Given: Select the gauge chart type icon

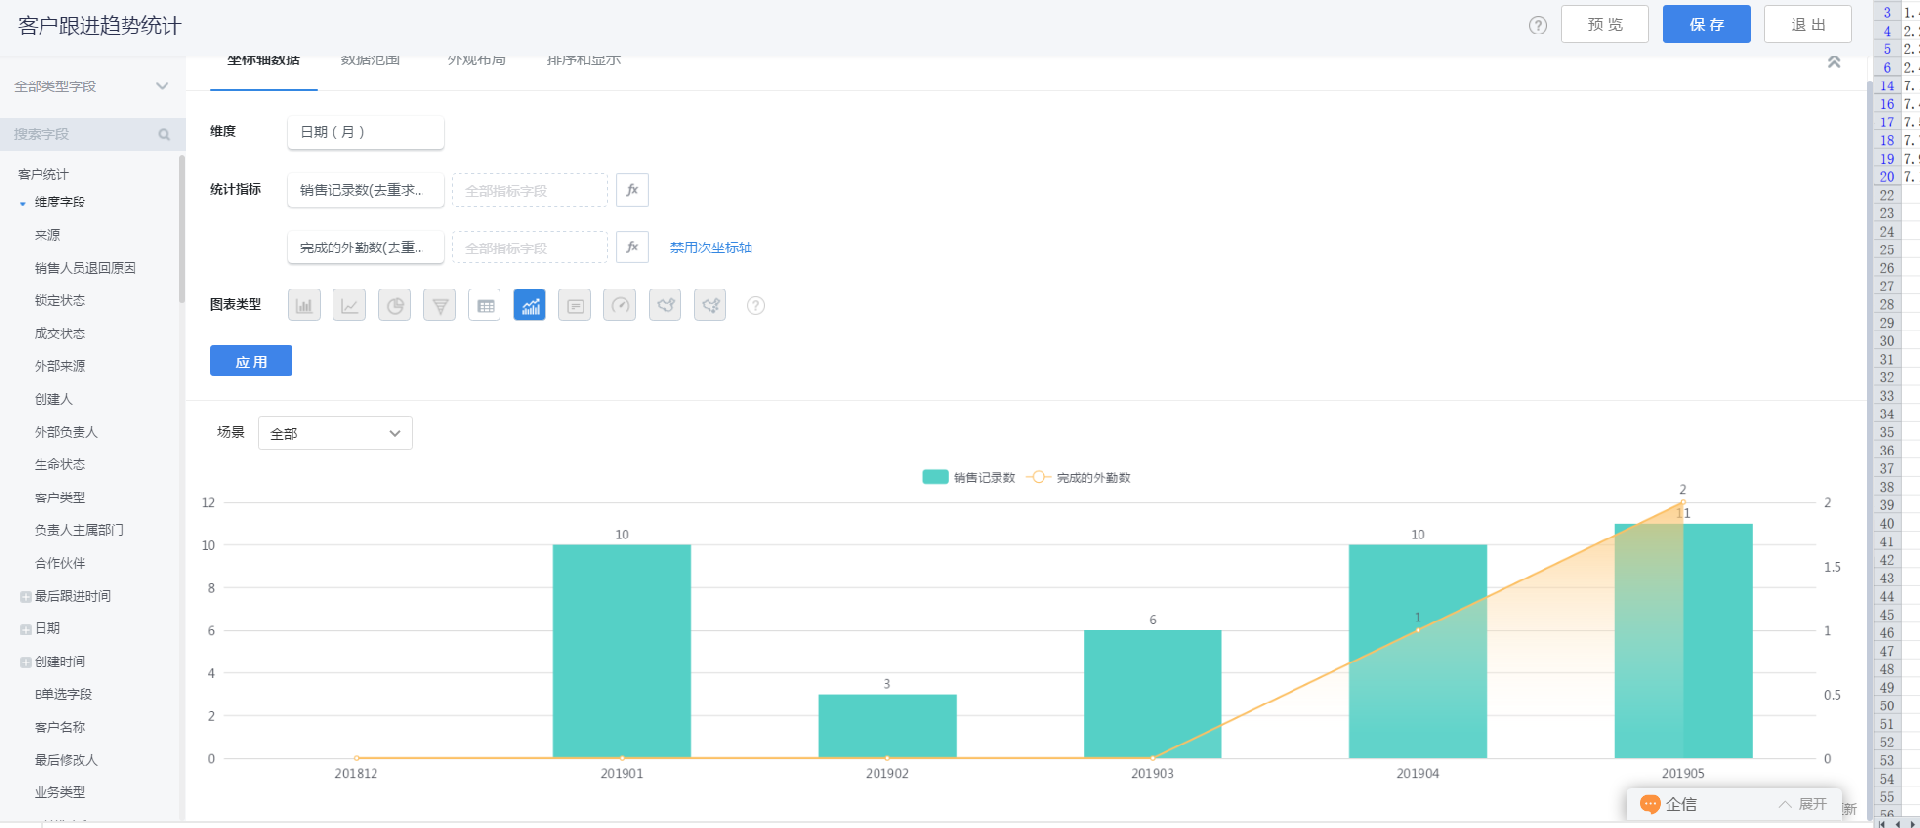Looking at the screenshot, I should coord(620,305).
